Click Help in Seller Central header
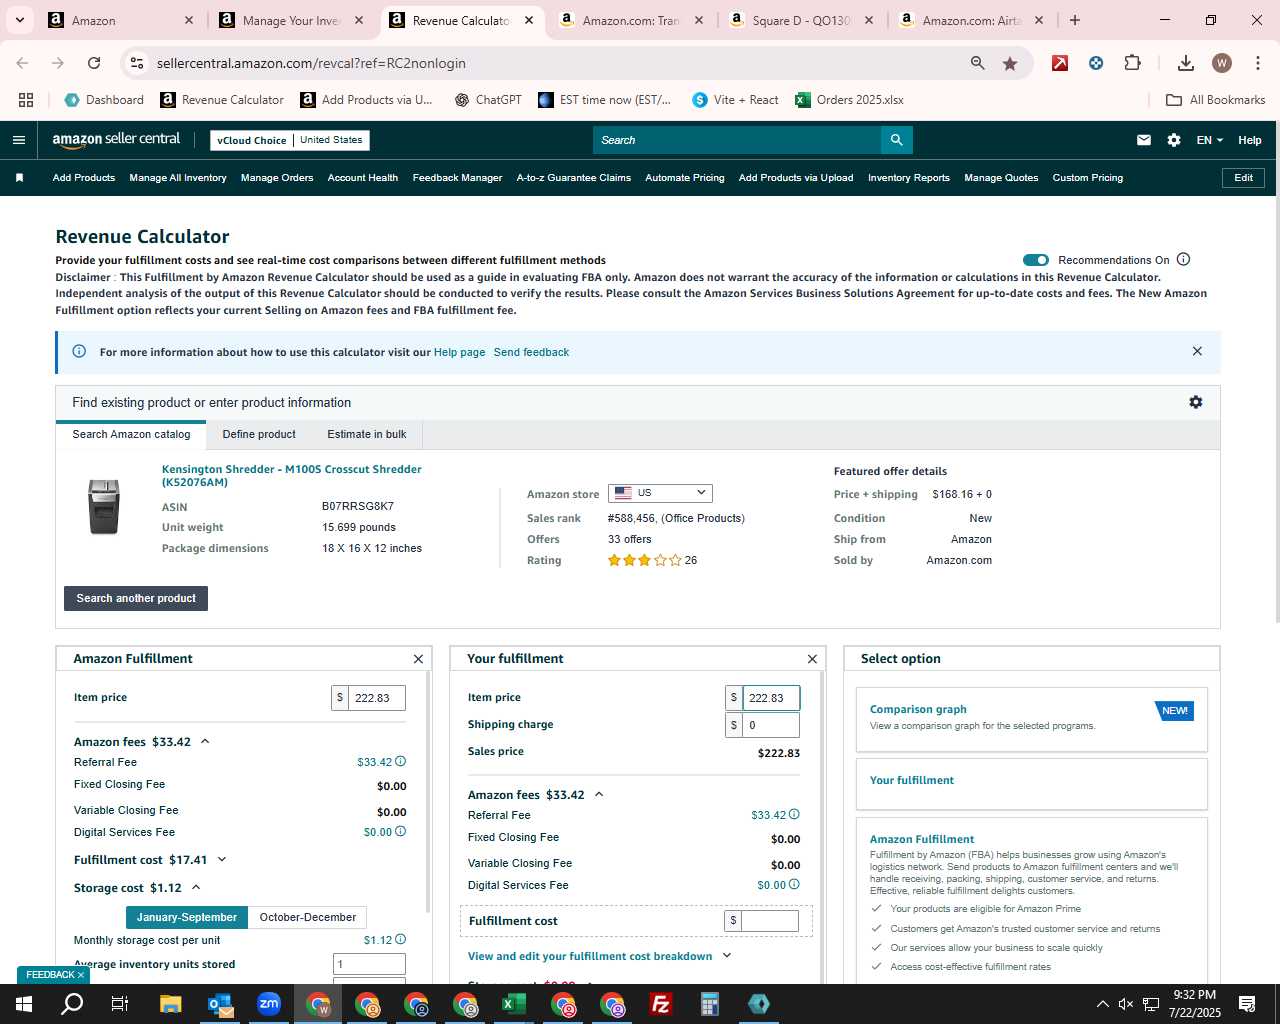The image size is (1280, 1024). tap(1250, 140)
